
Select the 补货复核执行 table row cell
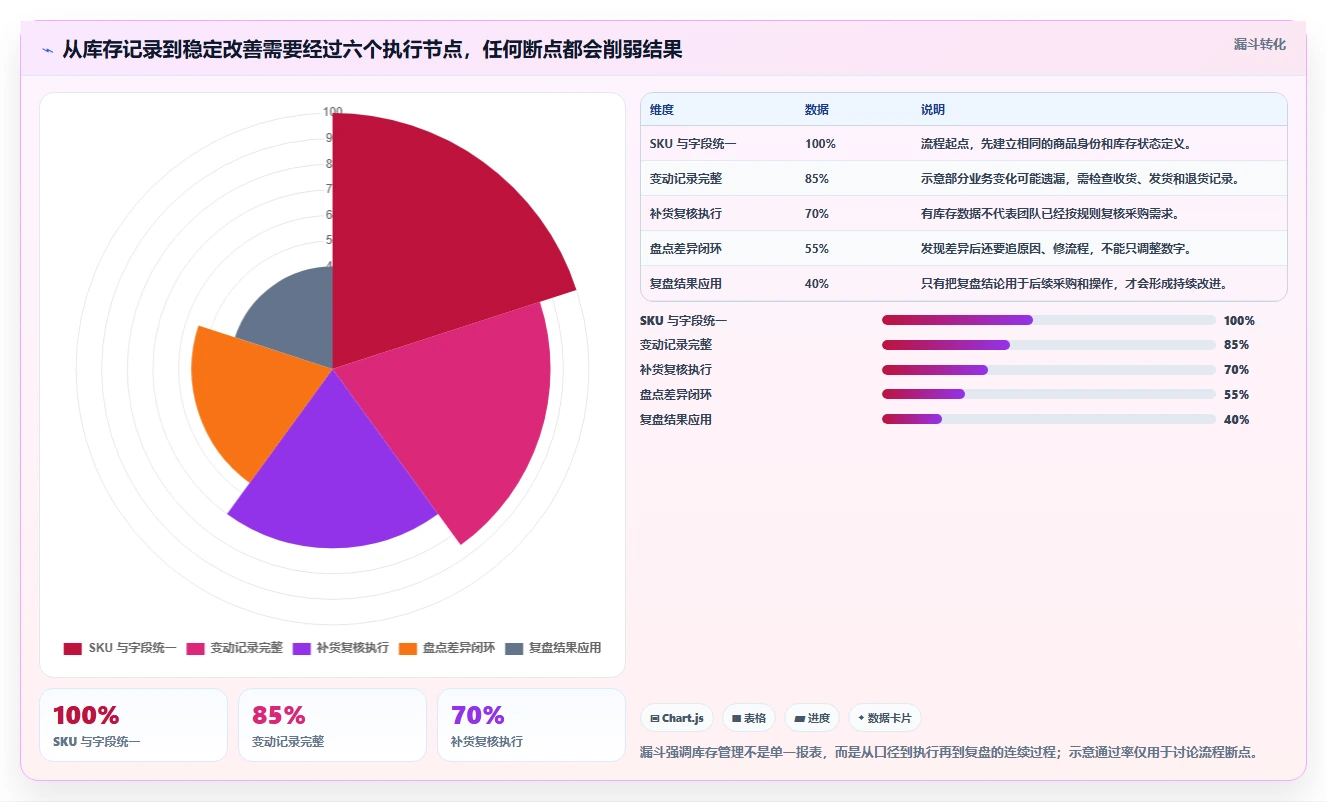[x=686, y=214]
